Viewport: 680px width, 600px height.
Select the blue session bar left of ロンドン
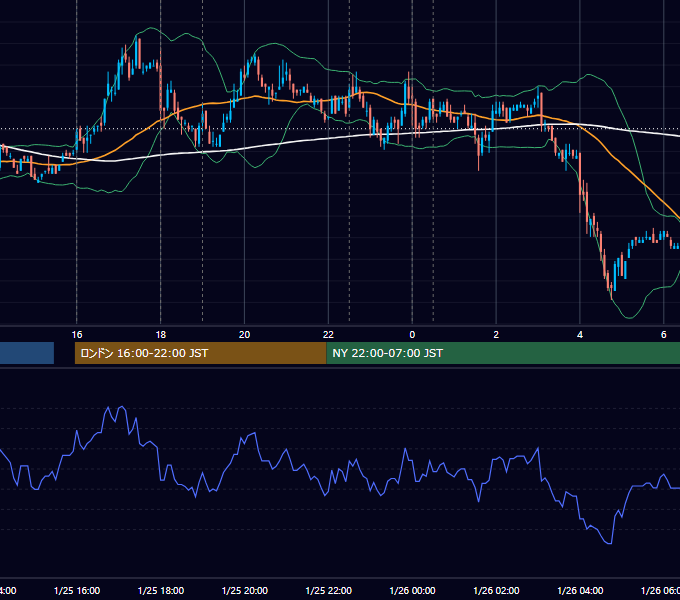pyautogui.click(x=27, y=353)
